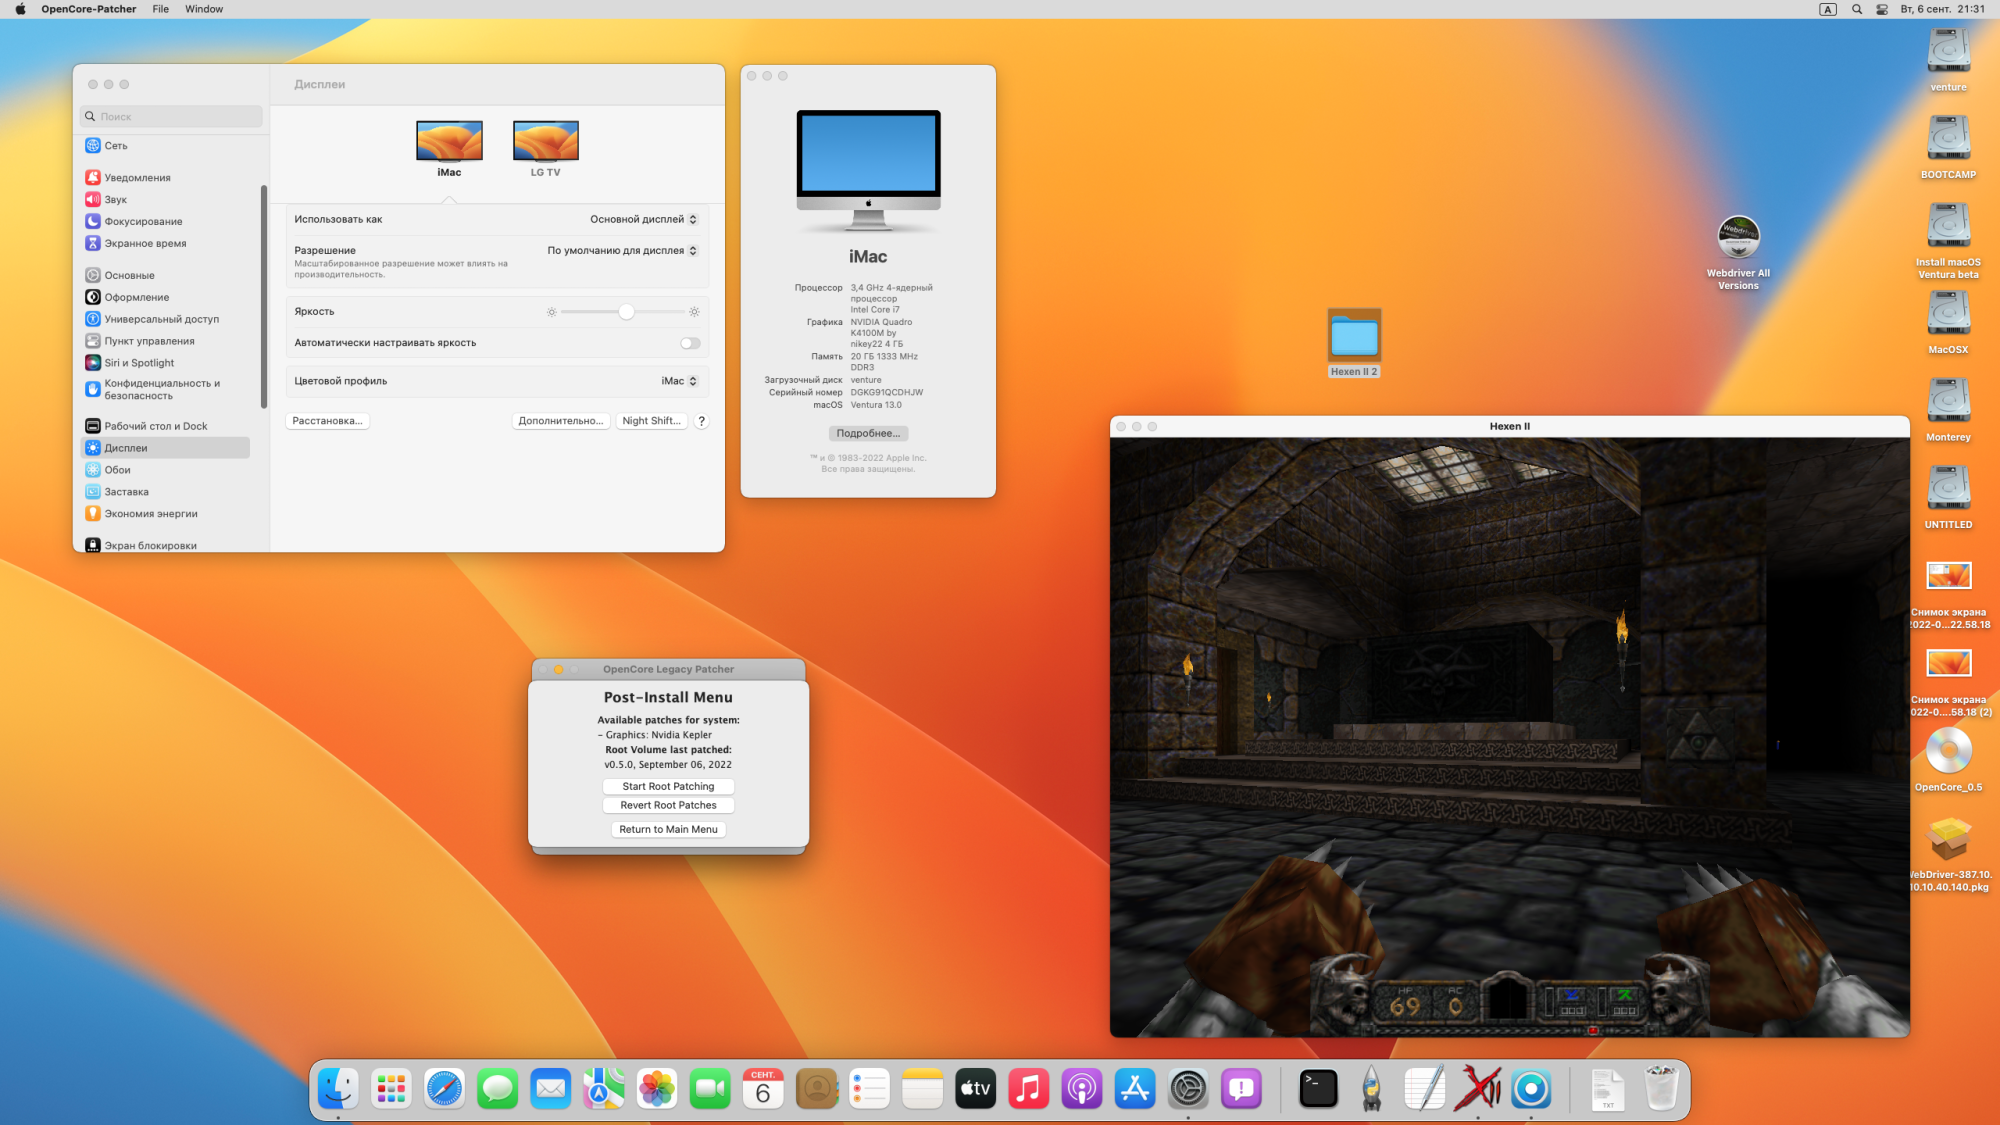Click the brightness slider knob
Viewport: 2000px width, 1125px height.
(626, 312)
